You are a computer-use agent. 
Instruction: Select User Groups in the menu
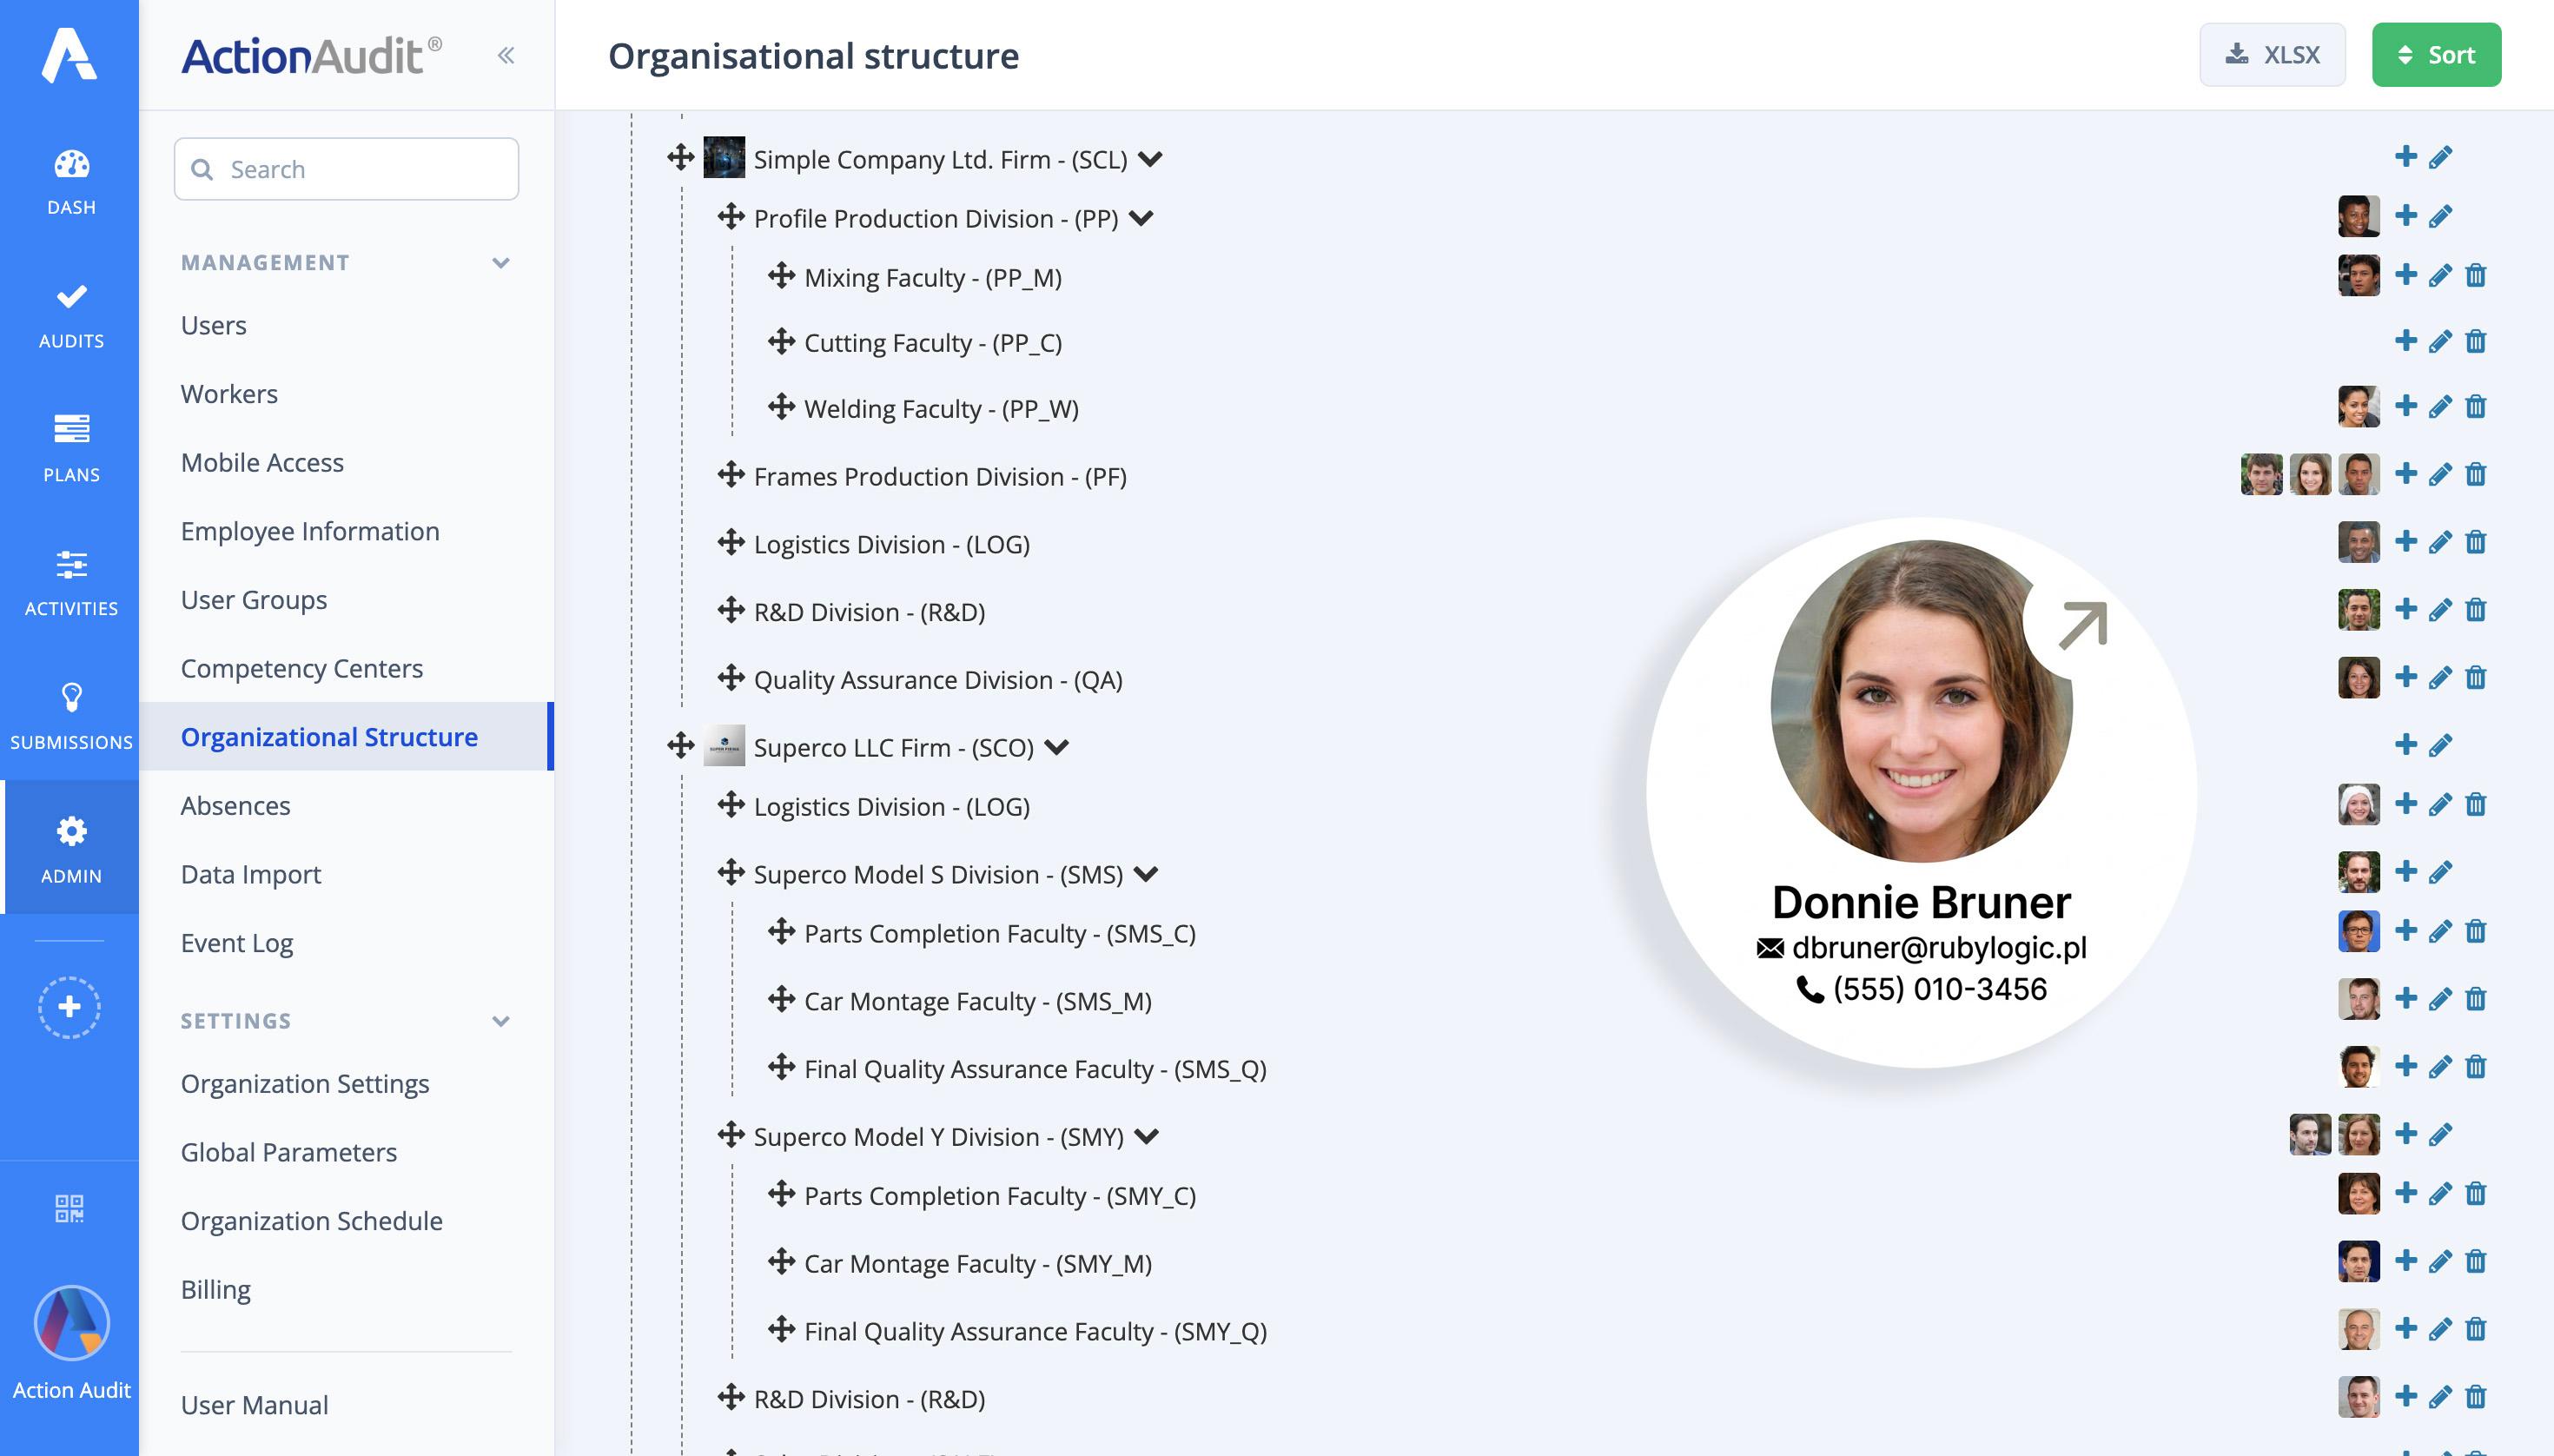[x=254, y=600]
